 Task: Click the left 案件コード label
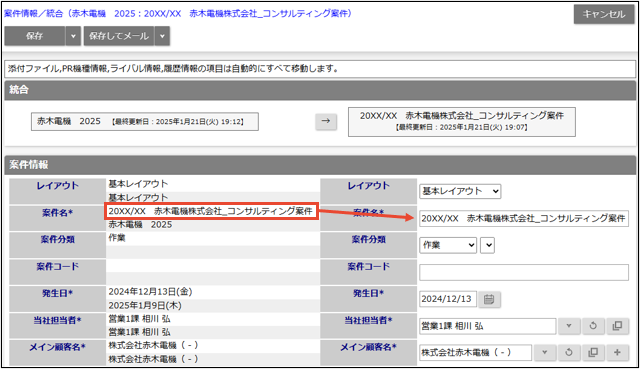58,267
